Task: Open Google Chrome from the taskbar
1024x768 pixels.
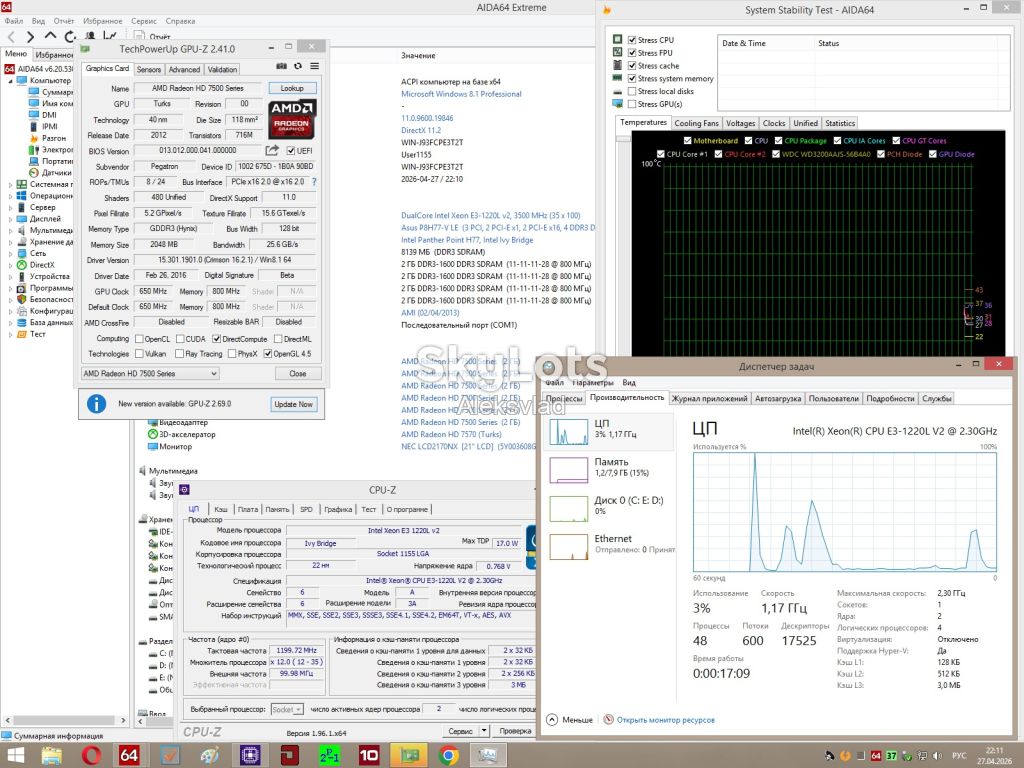Action: tap(449, 755)
